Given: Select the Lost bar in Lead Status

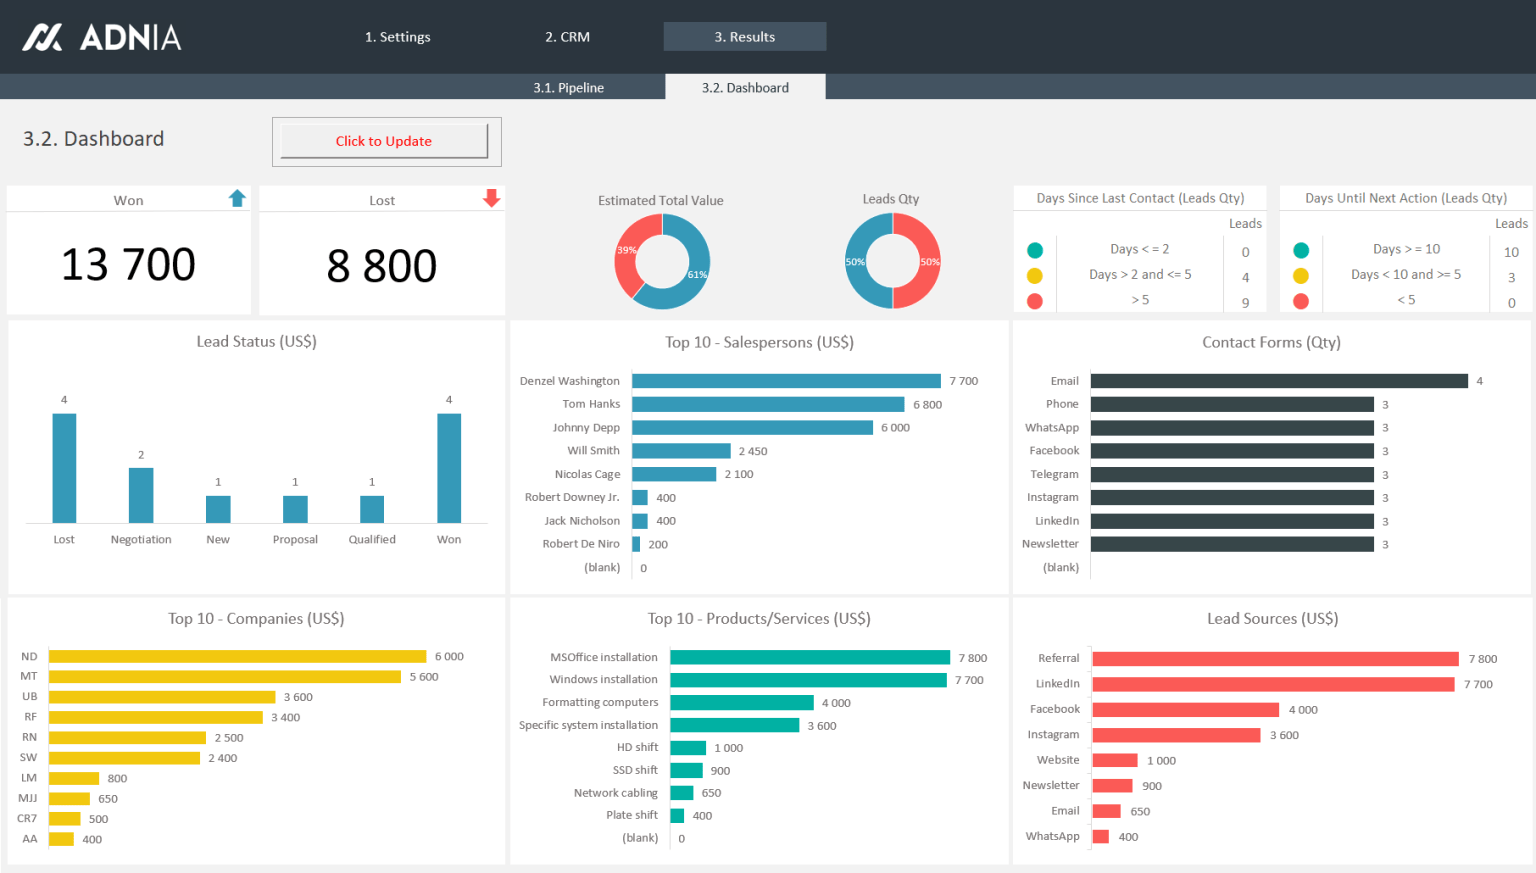Looking at the screenshot, I should 64,468.
